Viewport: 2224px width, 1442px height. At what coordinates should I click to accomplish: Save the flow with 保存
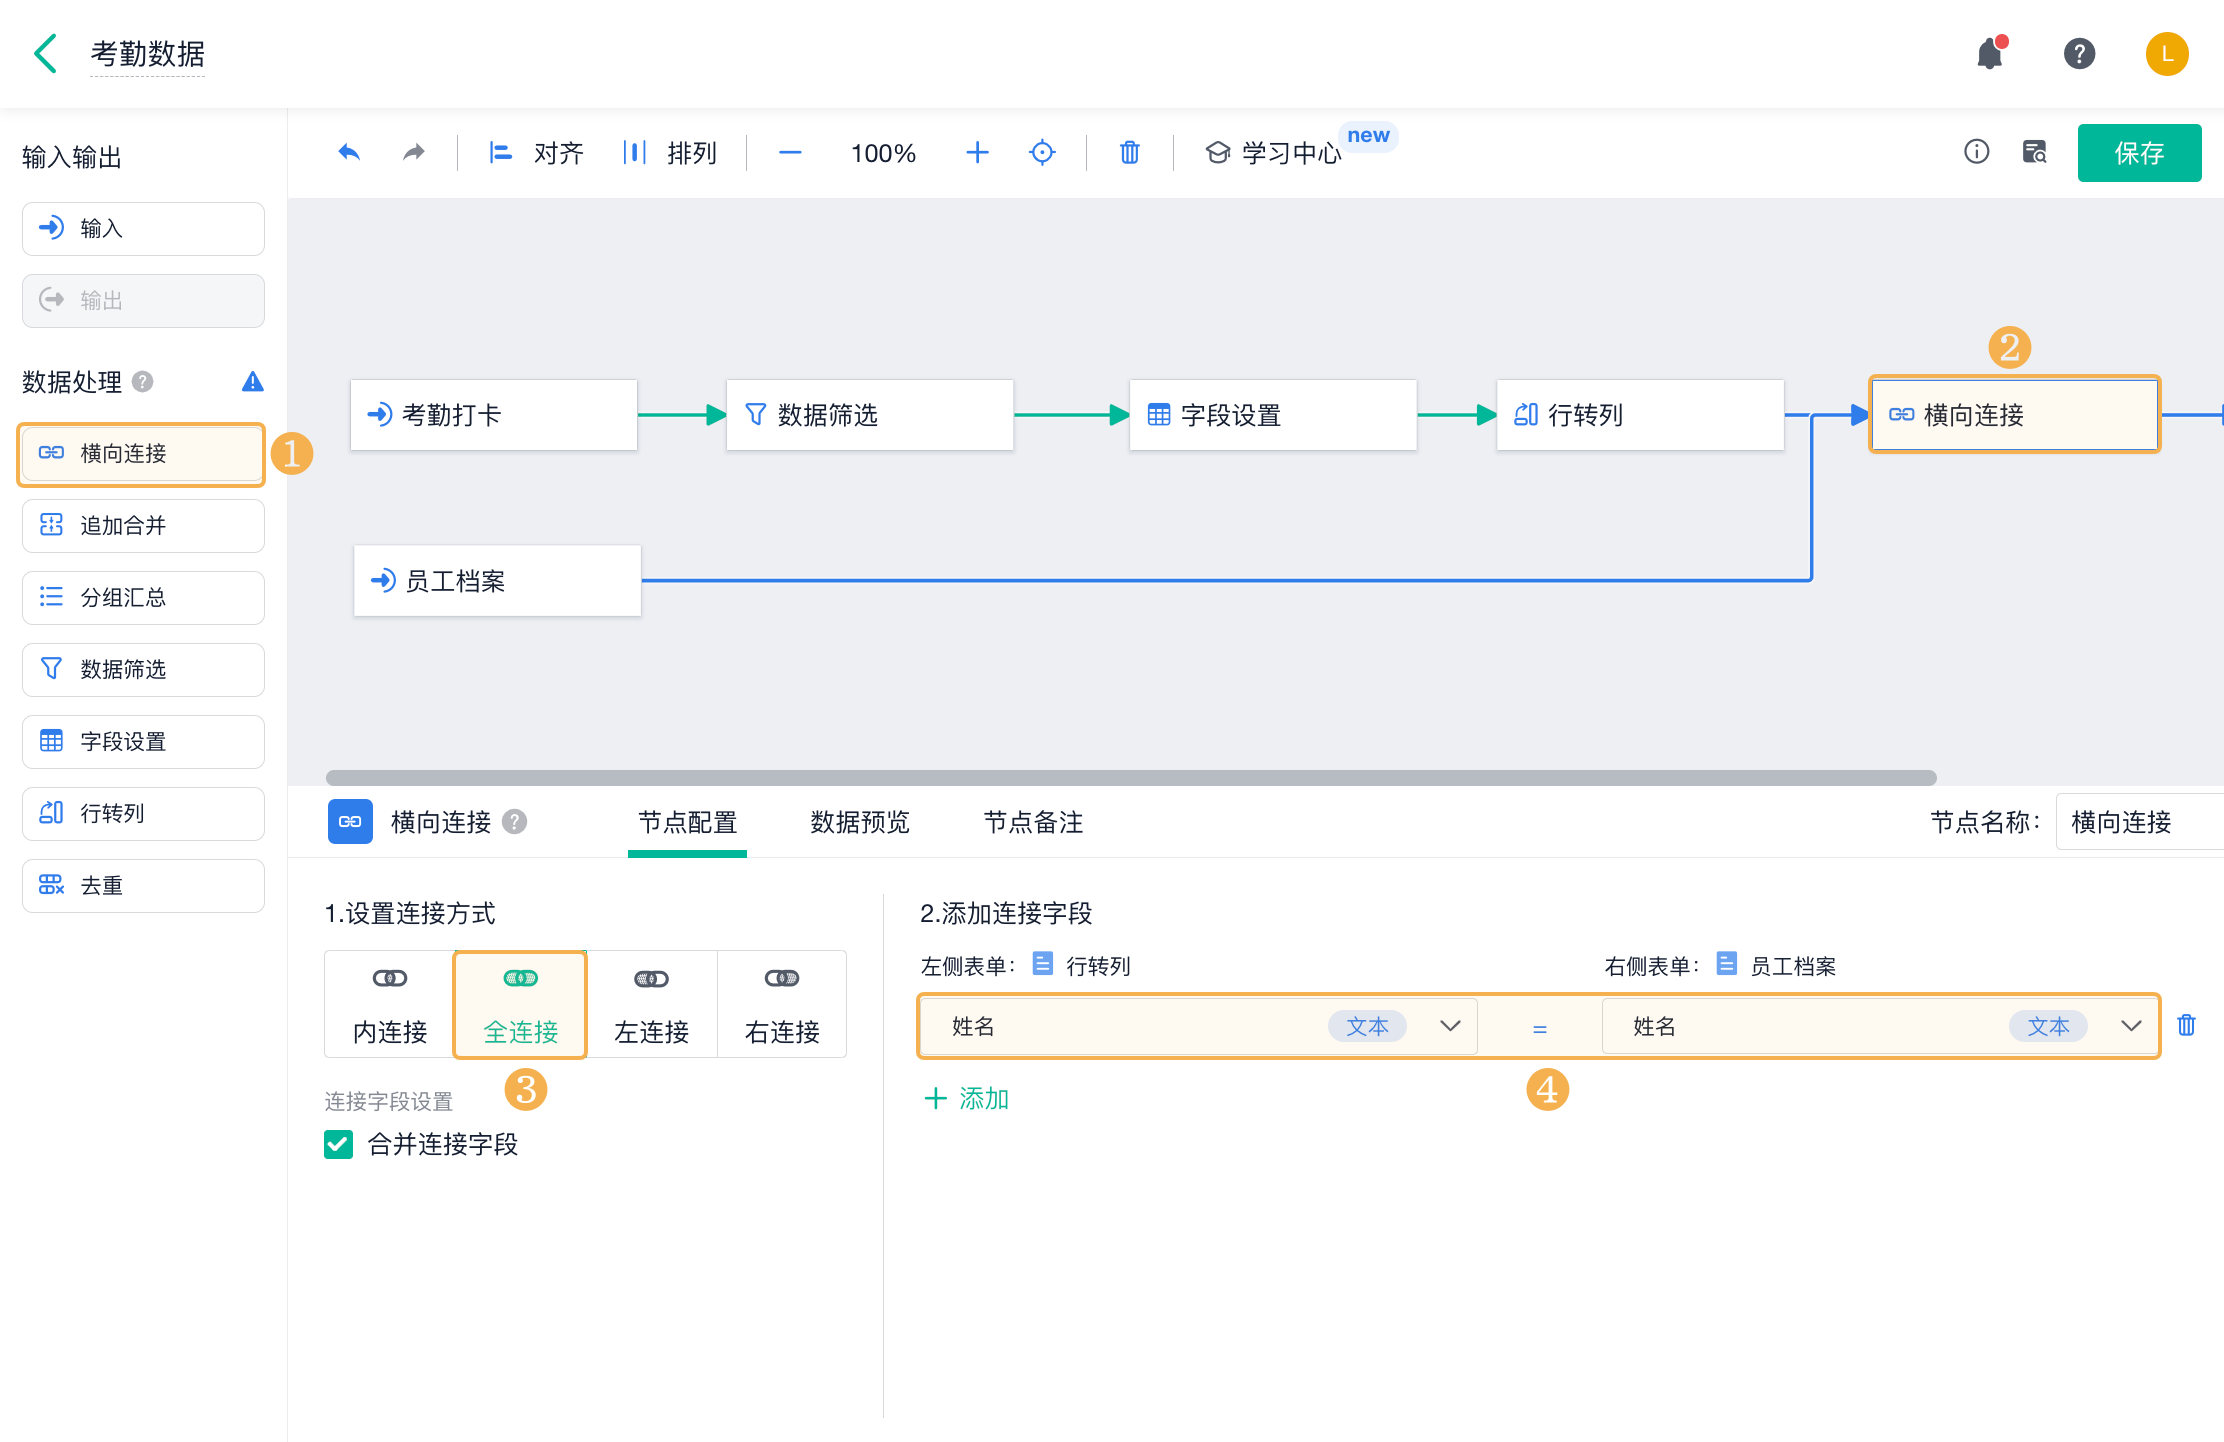[2139, 152]
